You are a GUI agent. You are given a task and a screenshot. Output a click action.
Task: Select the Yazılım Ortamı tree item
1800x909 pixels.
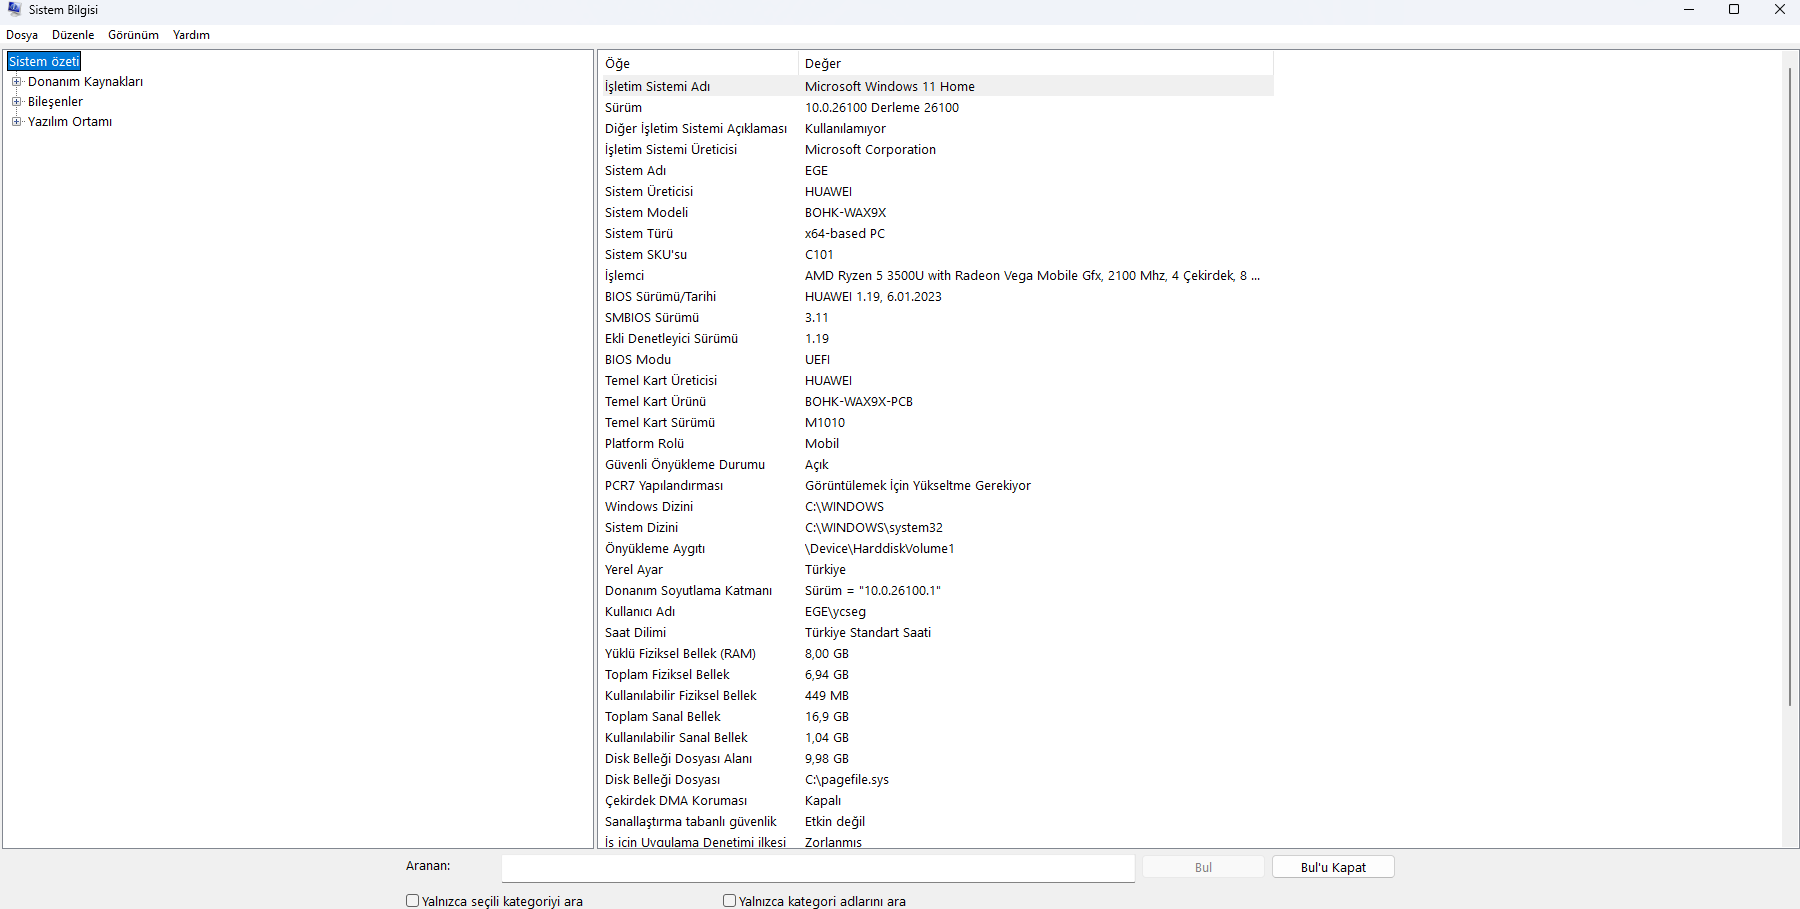(70, 122)
